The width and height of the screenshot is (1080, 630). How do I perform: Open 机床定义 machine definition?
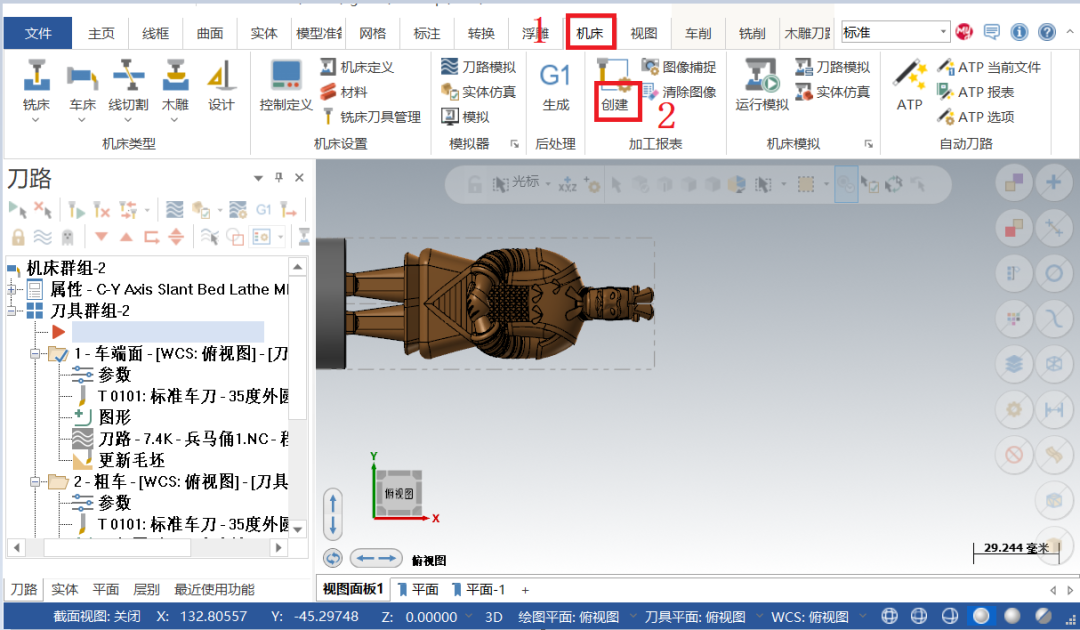click(357, 67)
